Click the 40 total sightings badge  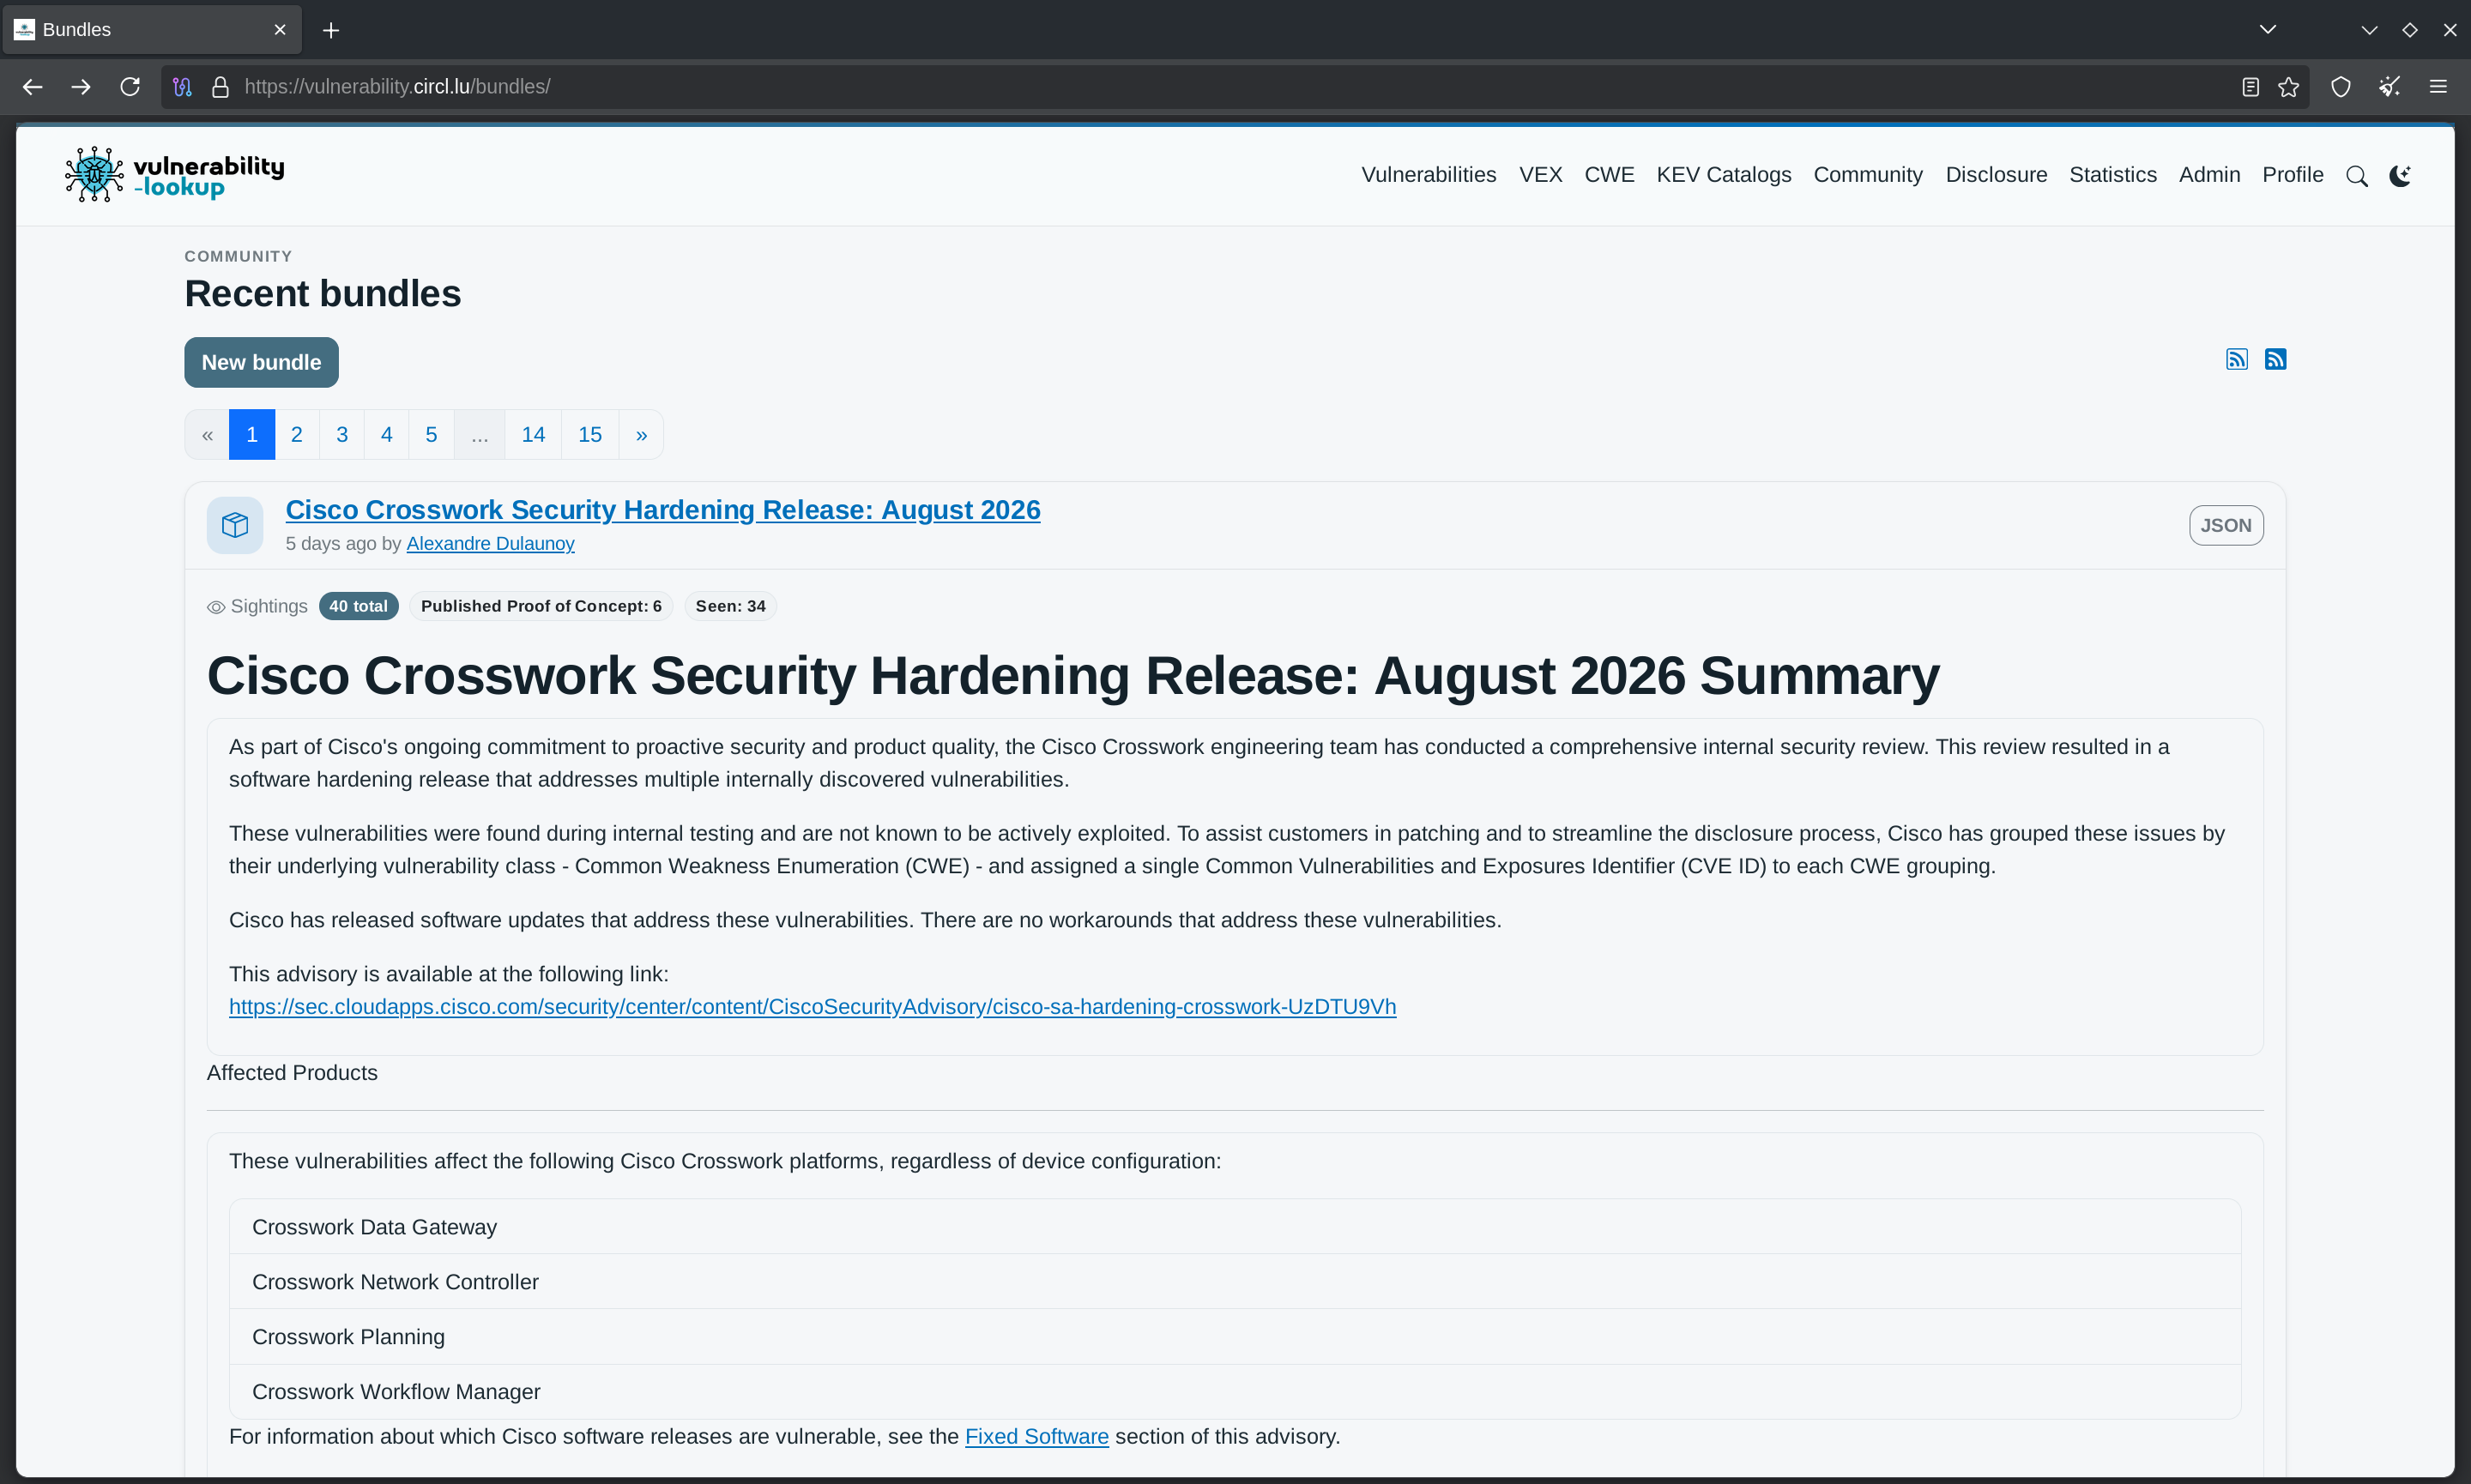click(358, 607)
